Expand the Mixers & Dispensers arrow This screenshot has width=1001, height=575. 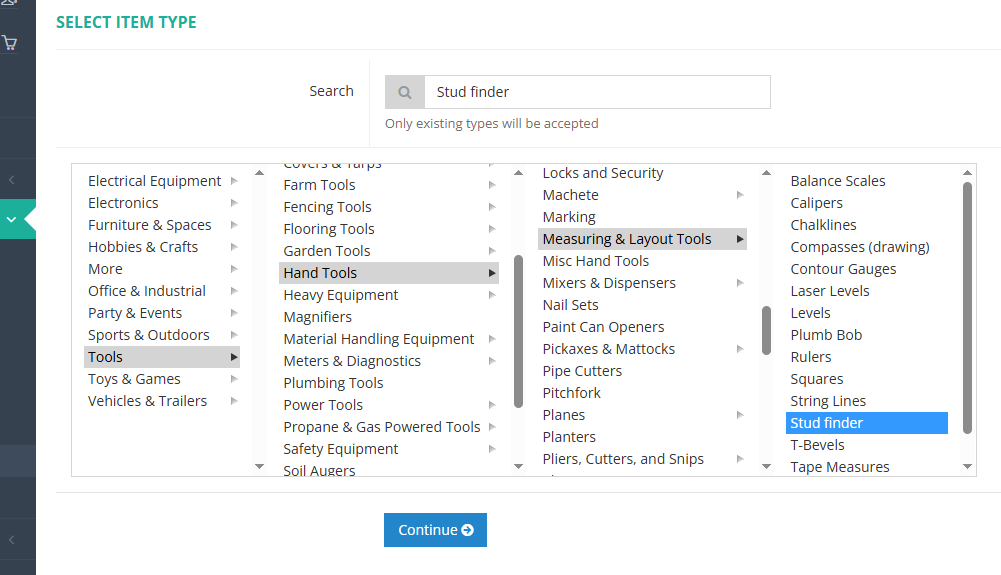click(x=740, y=283)
